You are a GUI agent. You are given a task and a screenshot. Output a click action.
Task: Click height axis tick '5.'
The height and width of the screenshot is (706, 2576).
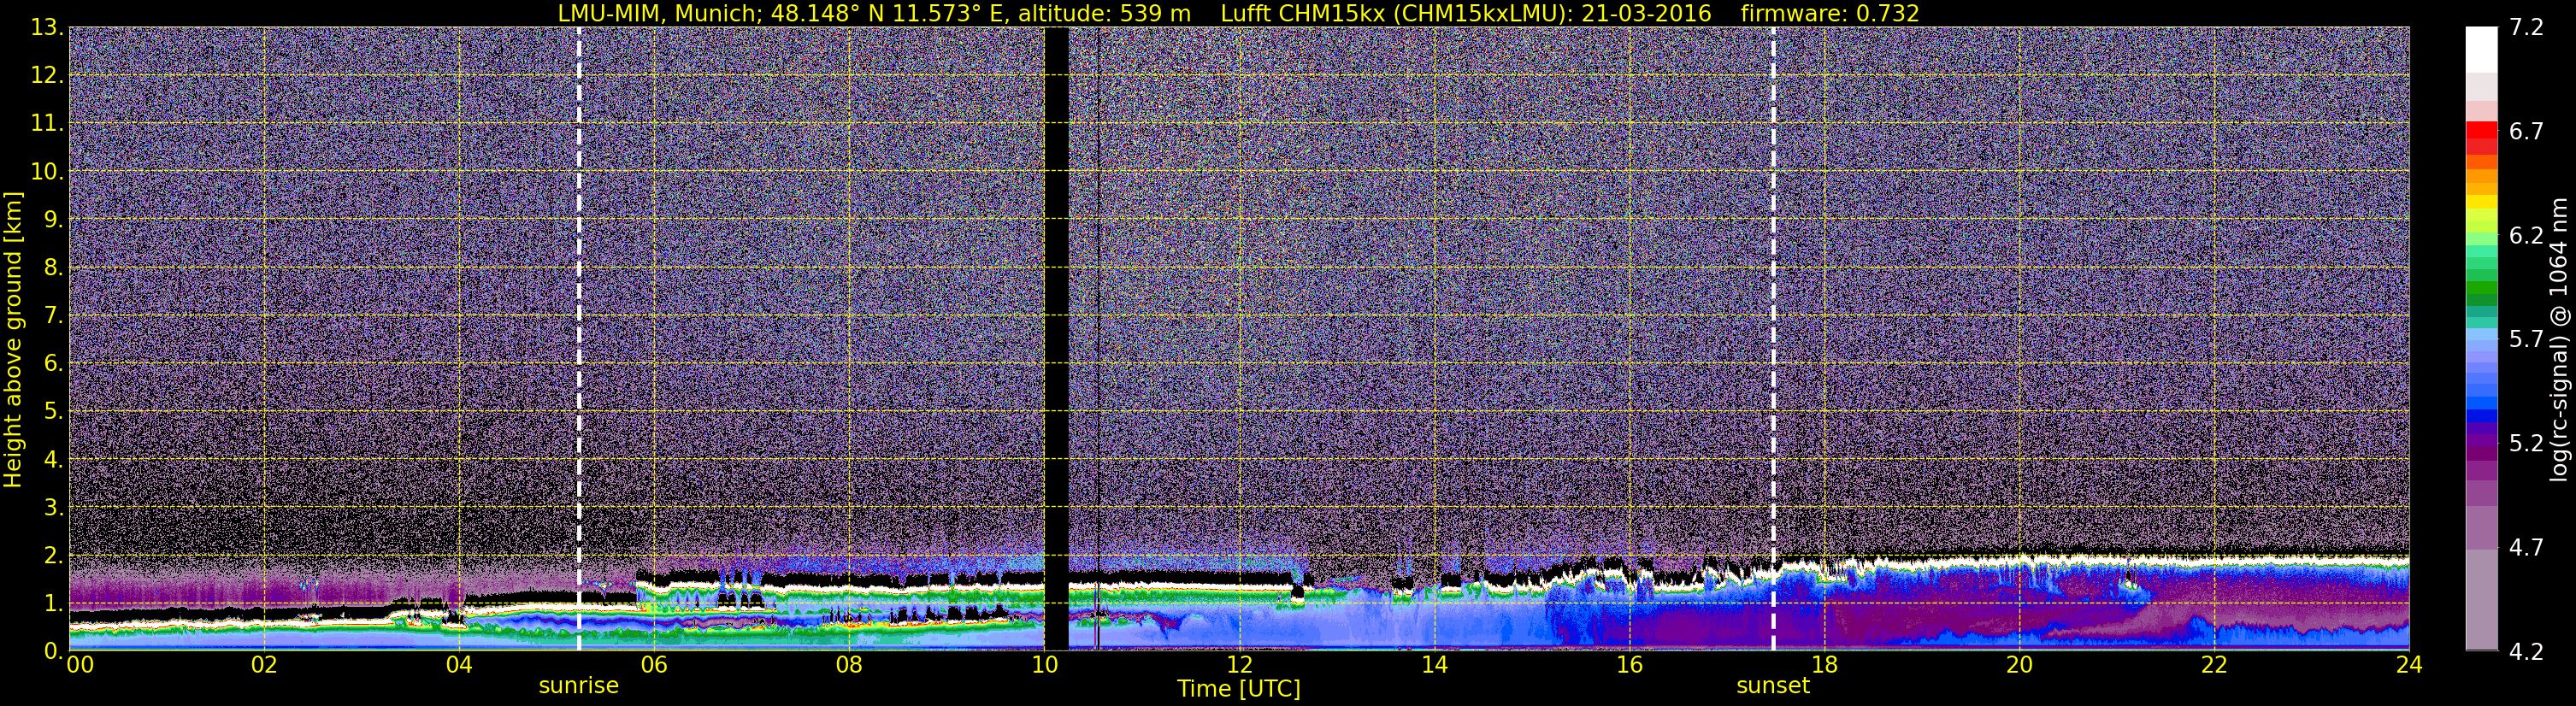(x=53, y=412)
